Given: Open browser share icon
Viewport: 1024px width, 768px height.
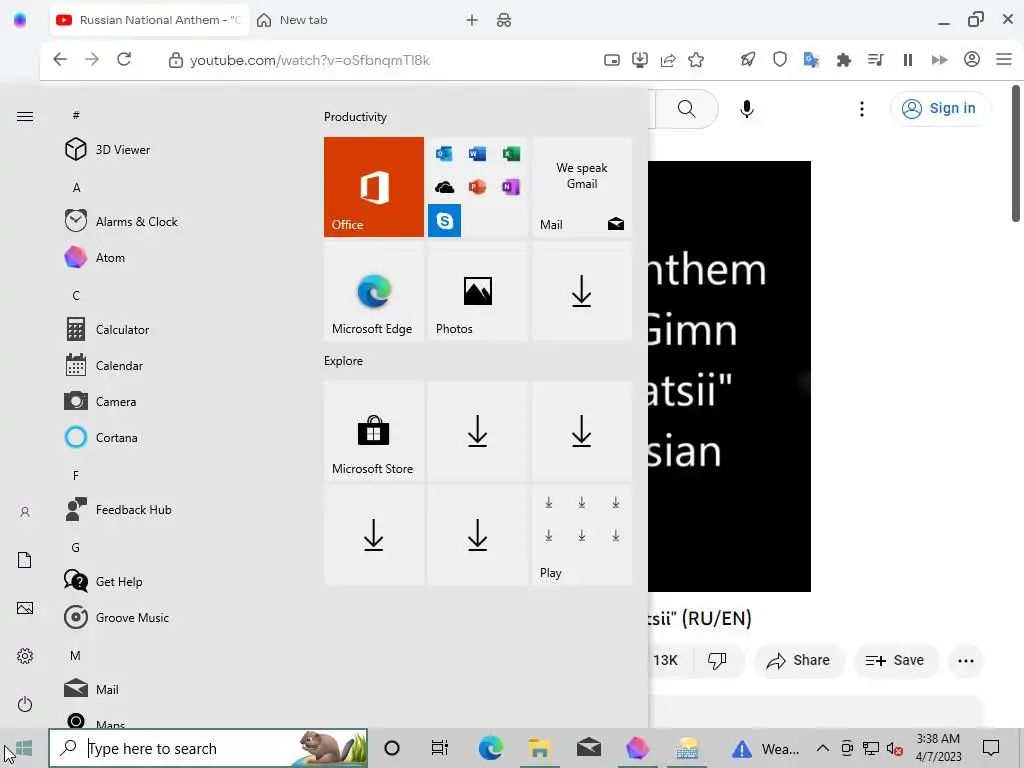Looking at the screenshot, I should click(667, 60).
